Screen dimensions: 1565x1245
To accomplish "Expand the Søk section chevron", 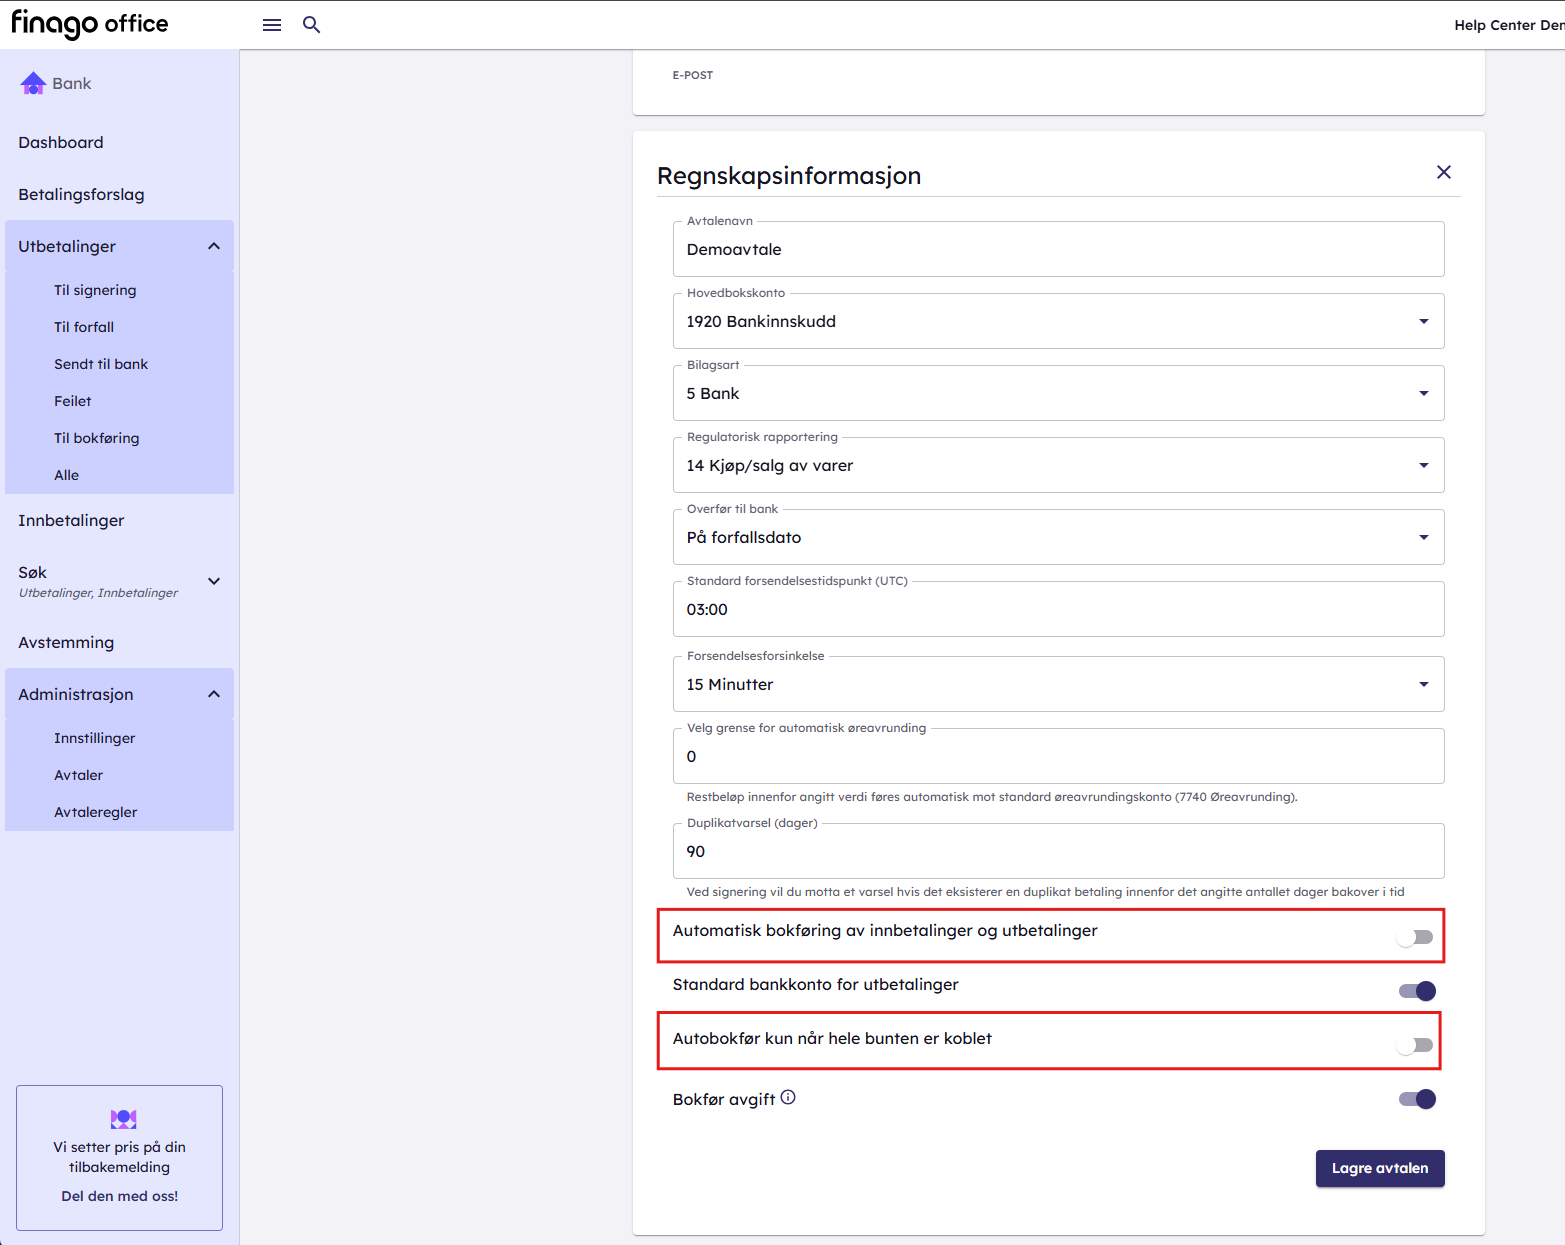I will [x=214, y=581].
